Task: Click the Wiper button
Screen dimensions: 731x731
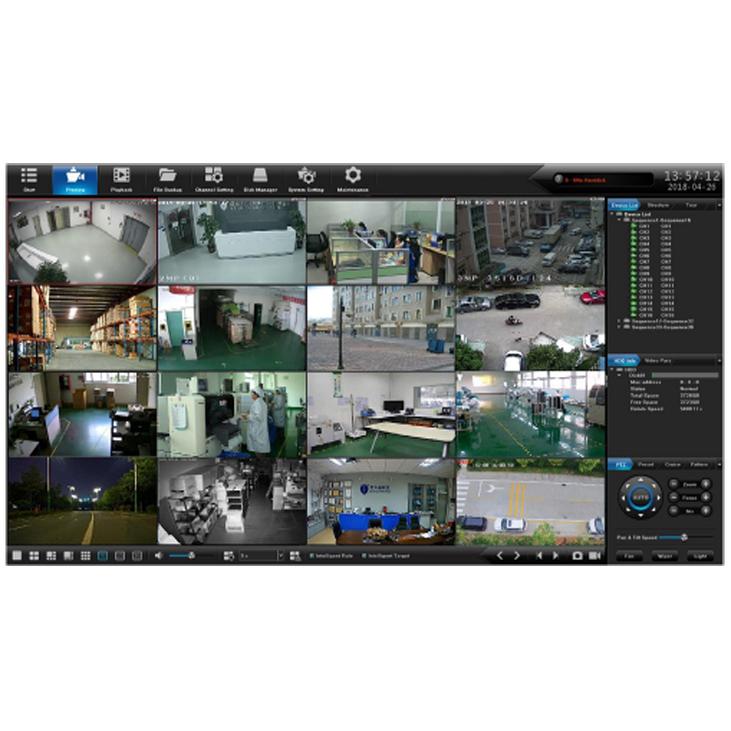Action: (x=664, y=555)
